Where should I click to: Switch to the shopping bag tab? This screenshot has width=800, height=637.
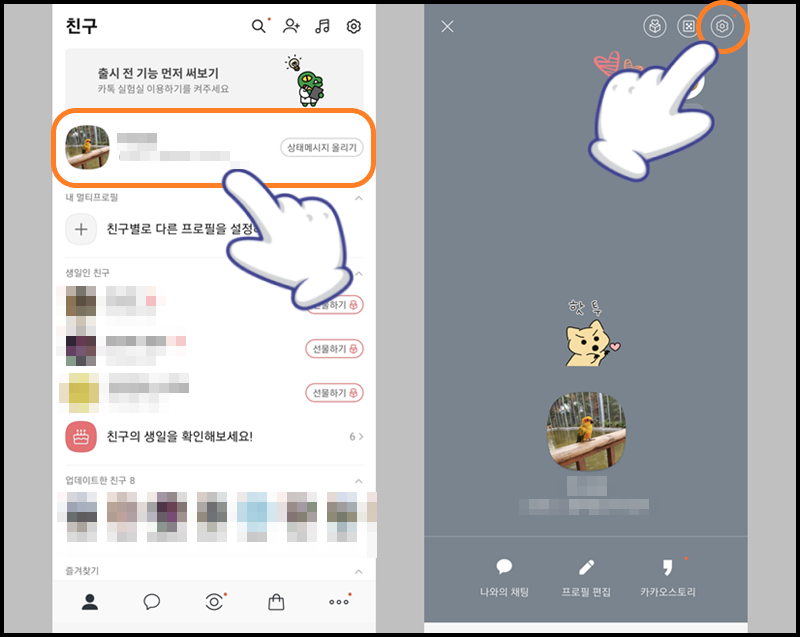276,602
